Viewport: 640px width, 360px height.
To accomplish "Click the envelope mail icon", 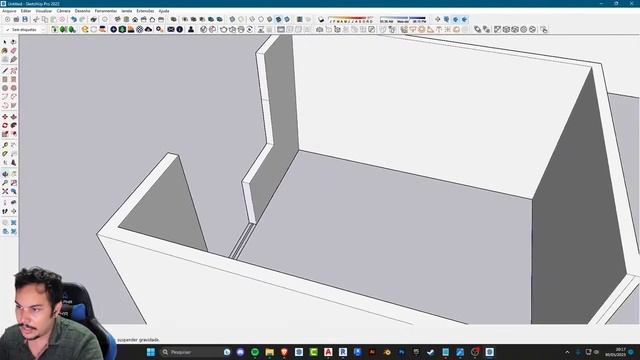I will coord(171,29).
